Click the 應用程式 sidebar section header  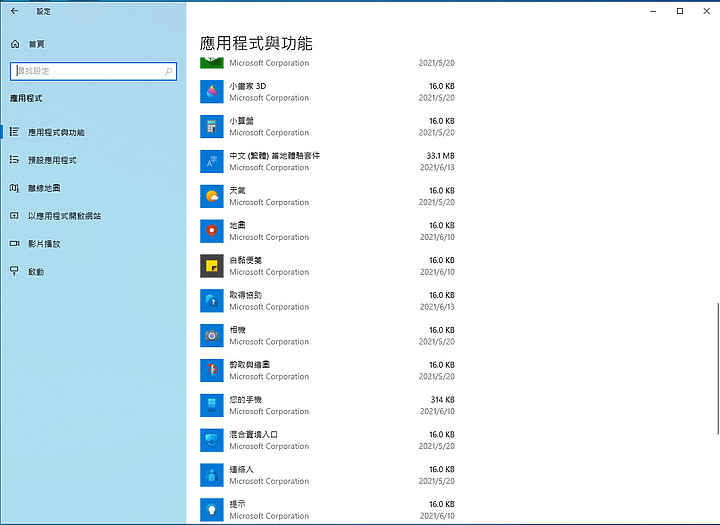point(26,98)
